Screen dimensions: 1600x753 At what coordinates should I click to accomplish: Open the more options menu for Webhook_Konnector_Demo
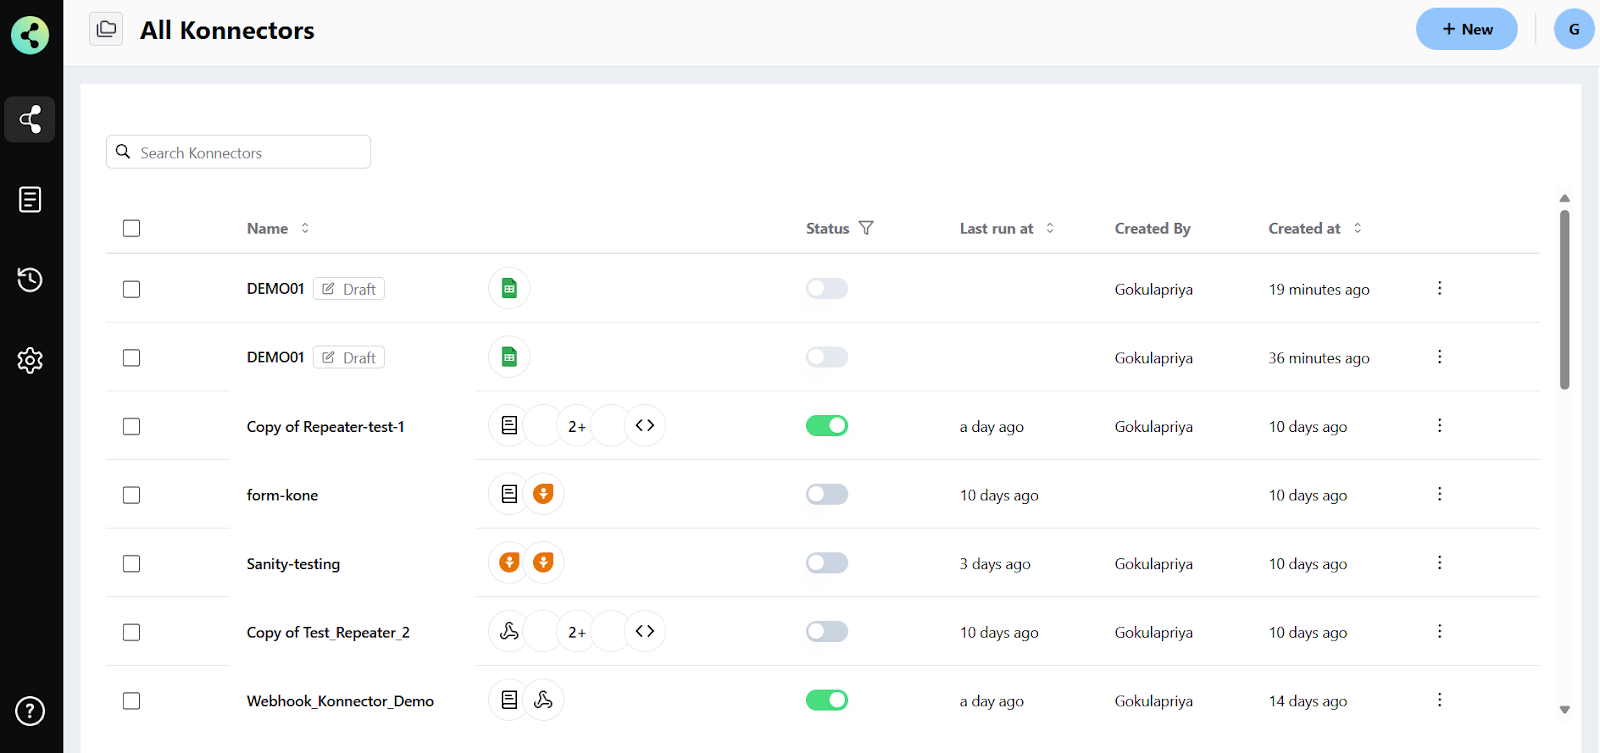pos(1440,700)
